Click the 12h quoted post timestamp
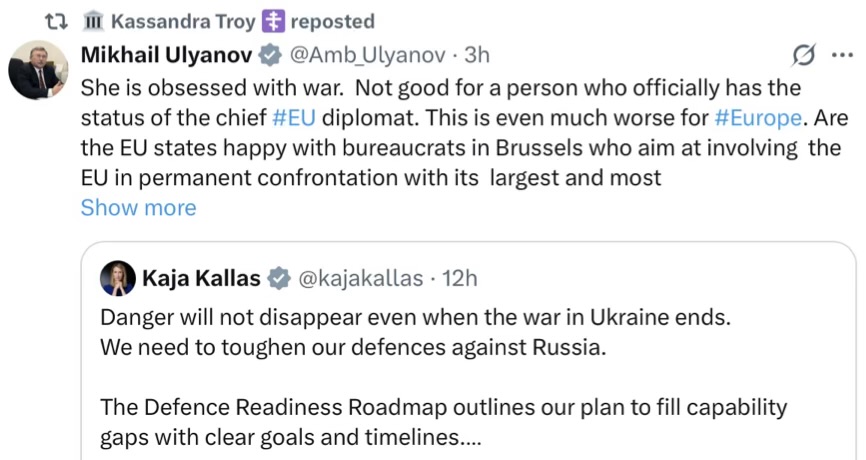This screenshot has height=460, width=866. [460, 277]
